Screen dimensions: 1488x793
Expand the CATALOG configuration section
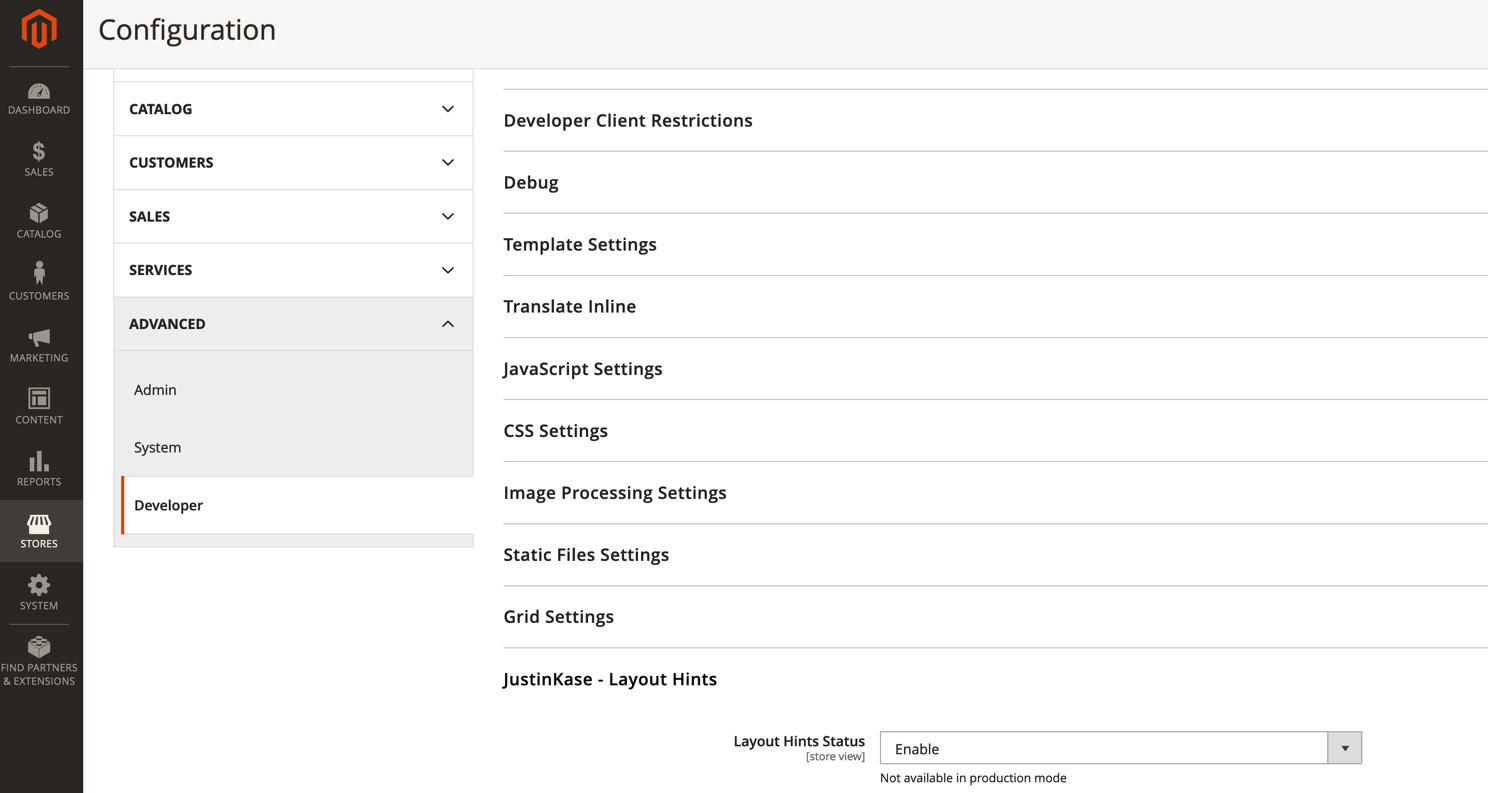[x=293, y=109]
